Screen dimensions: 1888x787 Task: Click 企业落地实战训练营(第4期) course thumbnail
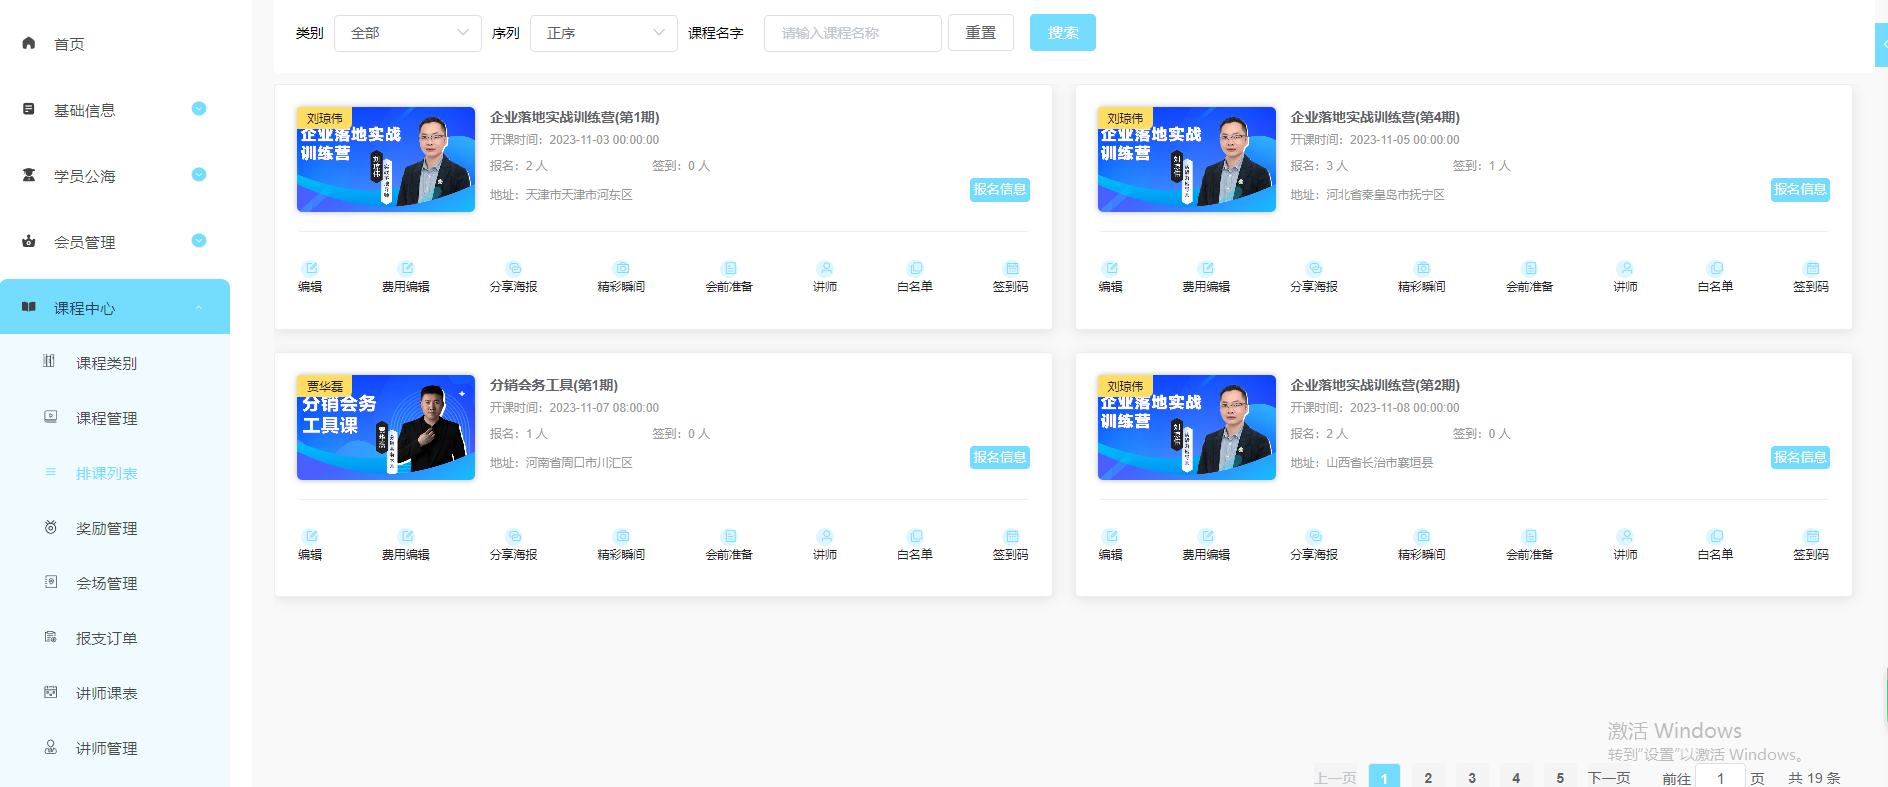[1187, 159]
